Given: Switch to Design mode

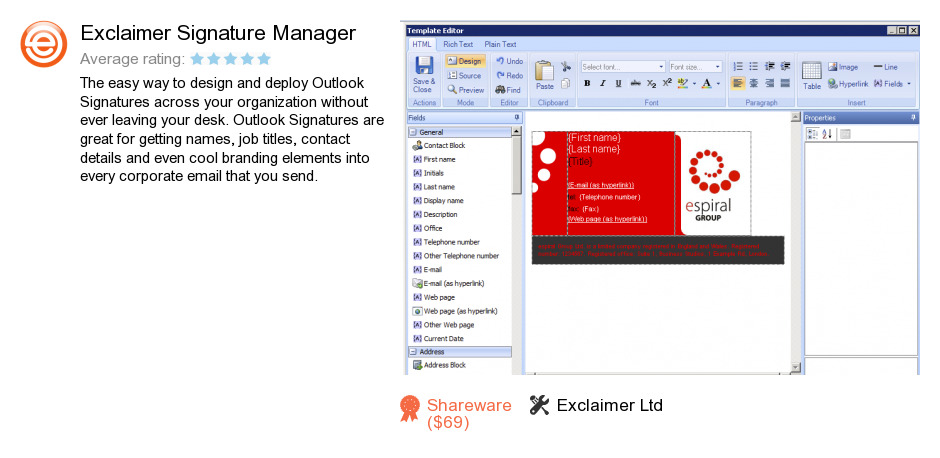Looking at the screenshot, I should (465, 61).
